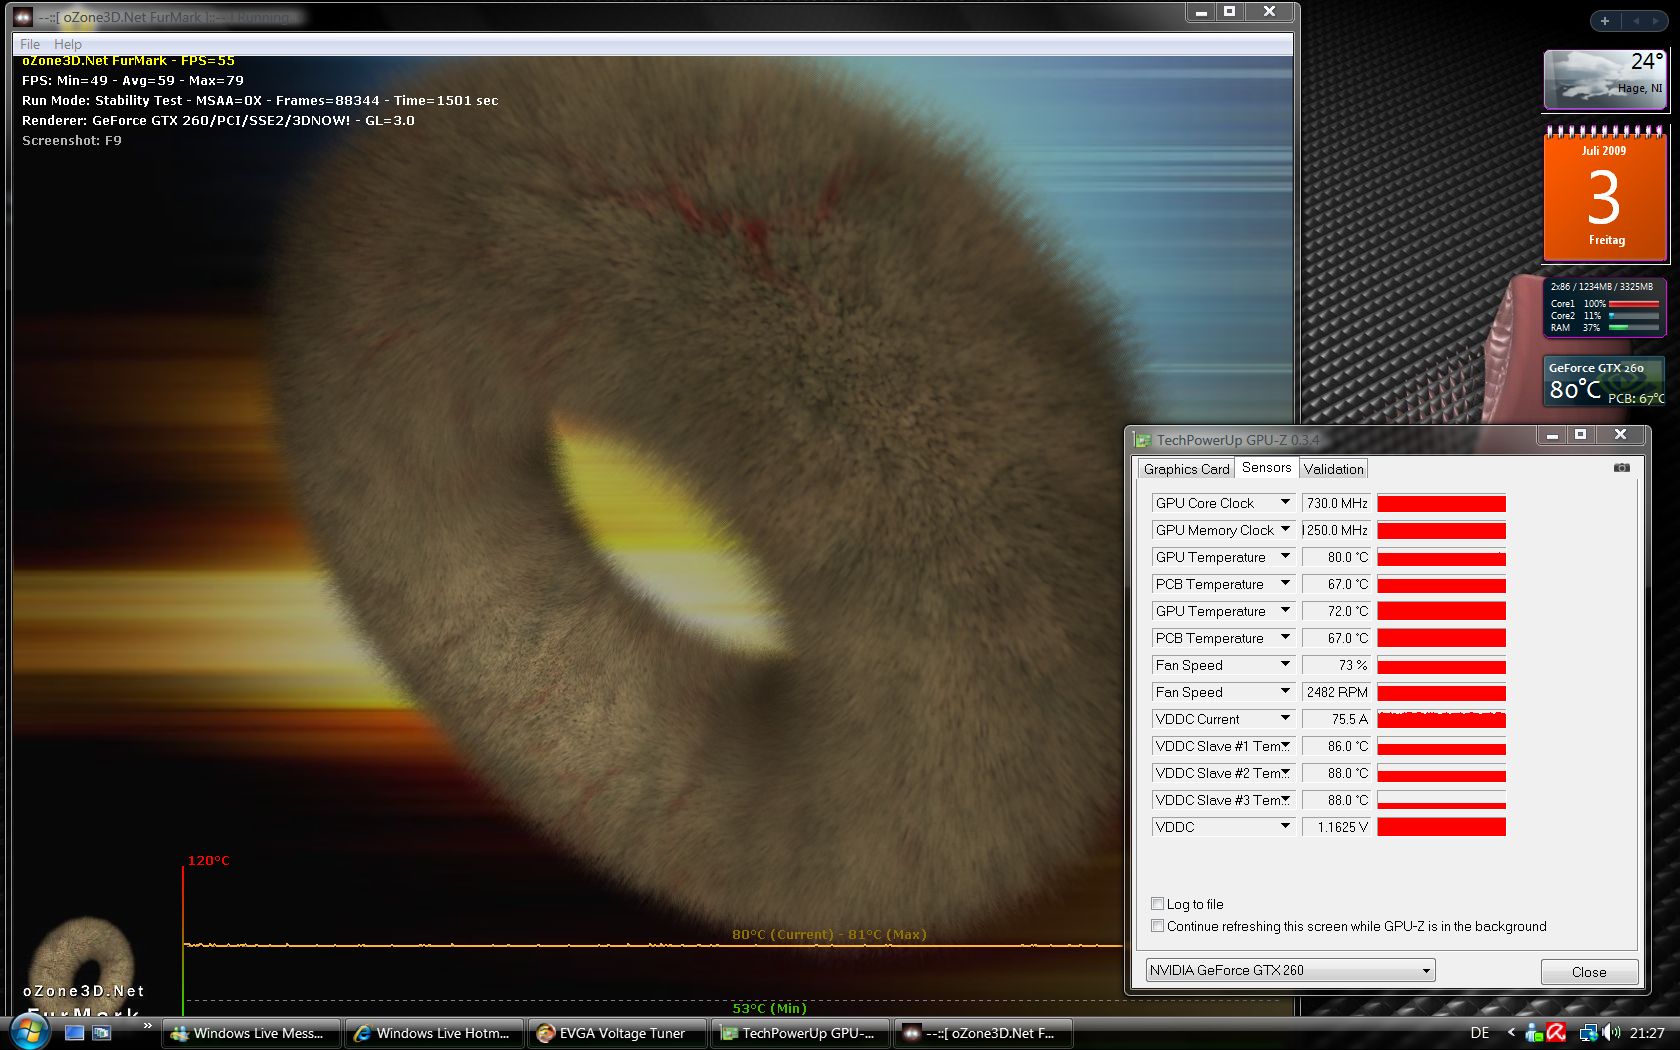
Task: Open the NVIDIA GeForce GTX 260 card selector
Action: pyautogui.click(x=1290, y=970)
